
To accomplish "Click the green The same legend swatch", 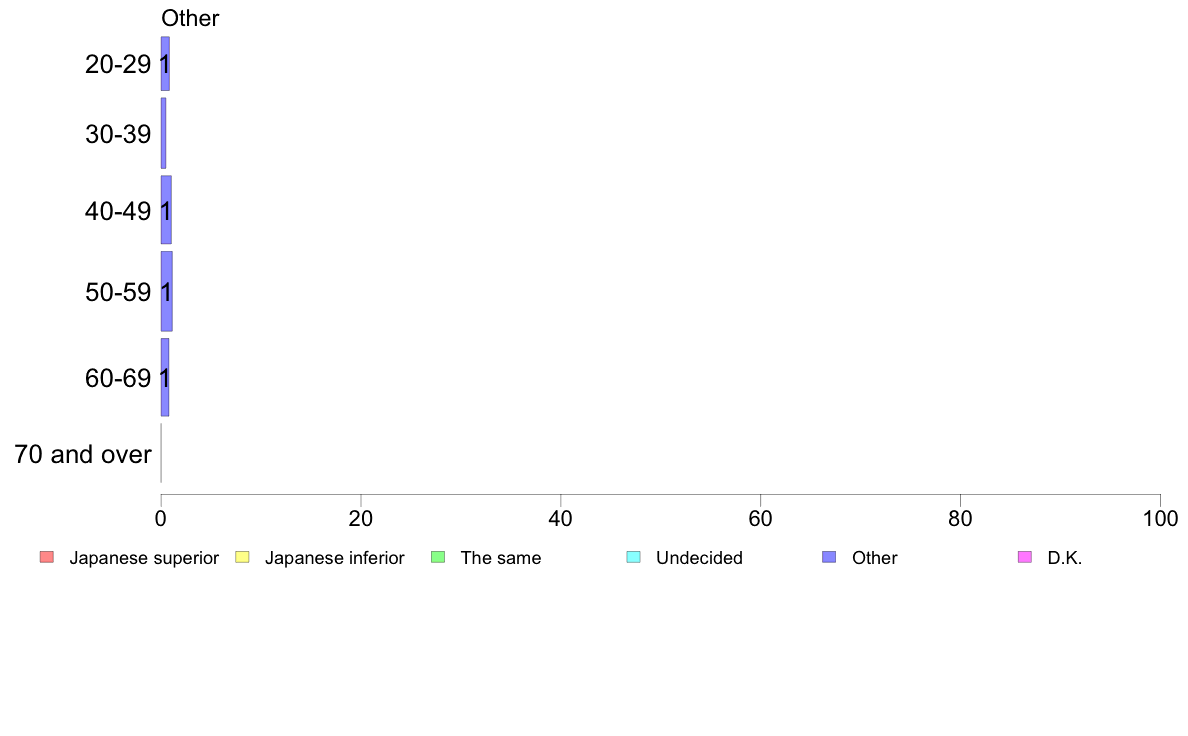I will point(438,557).
